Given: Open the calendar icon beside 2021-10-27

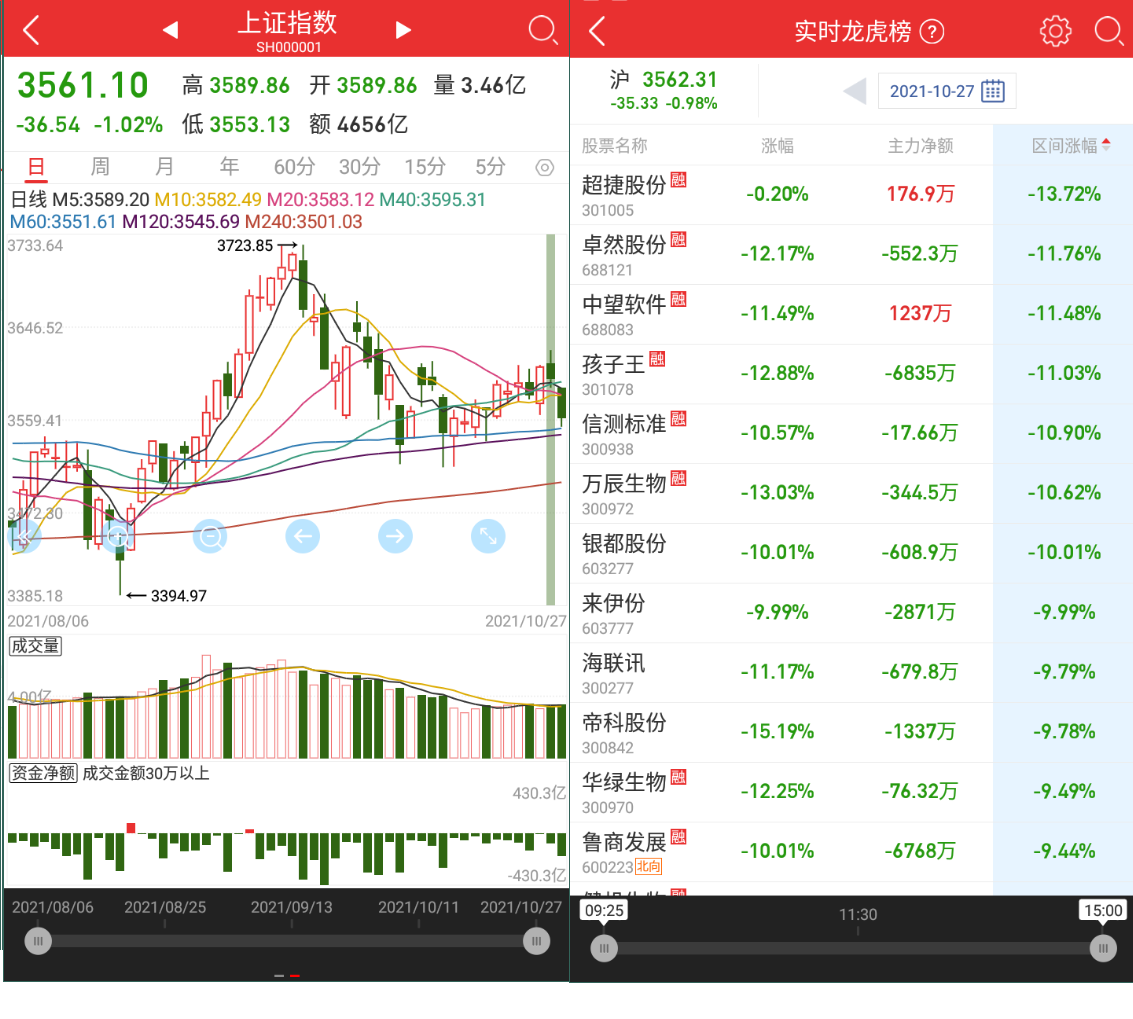Looking at the screenshot, I should pyautogui.click(x=993, y=91).
